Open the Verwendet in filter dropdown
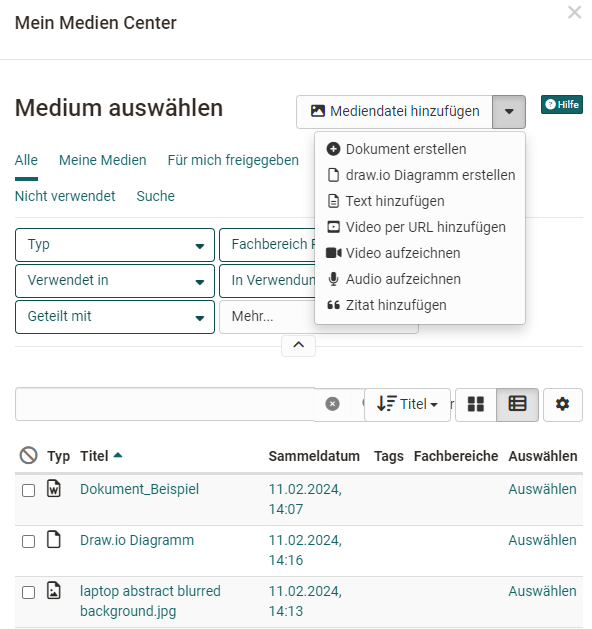Image resolution: width=592 pixels, height=629 pixels. 115,281
